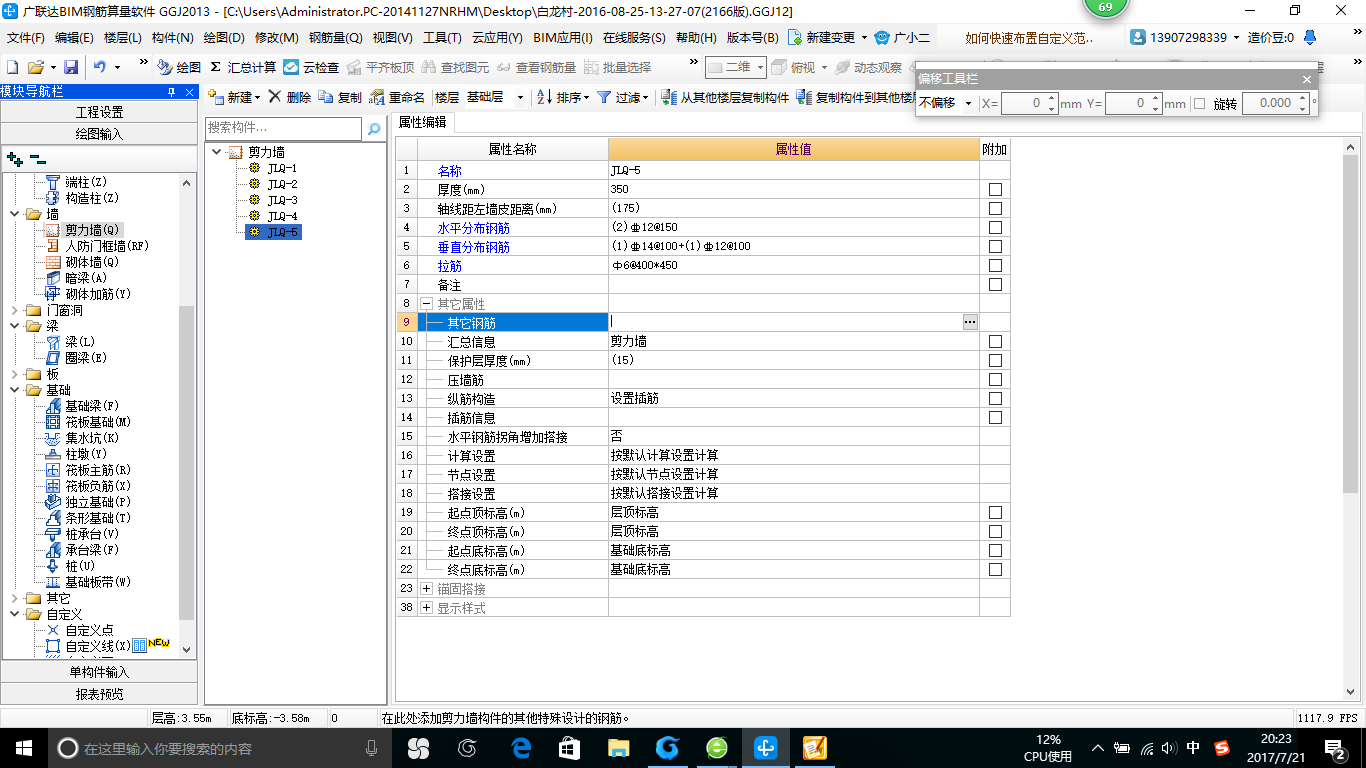Select 暗梁(A) in the navigation tree
Viewport: 1366px width, 768px height.
click(x=86, y=278)
